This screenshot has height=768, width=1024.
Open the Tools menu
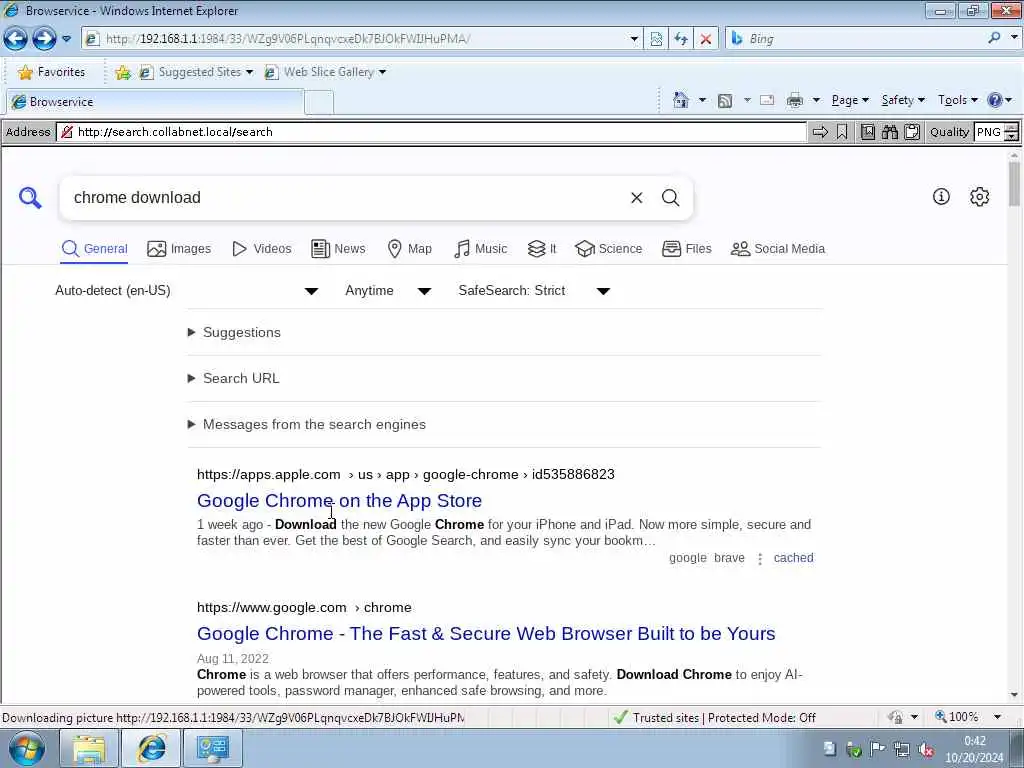point(958,100)
